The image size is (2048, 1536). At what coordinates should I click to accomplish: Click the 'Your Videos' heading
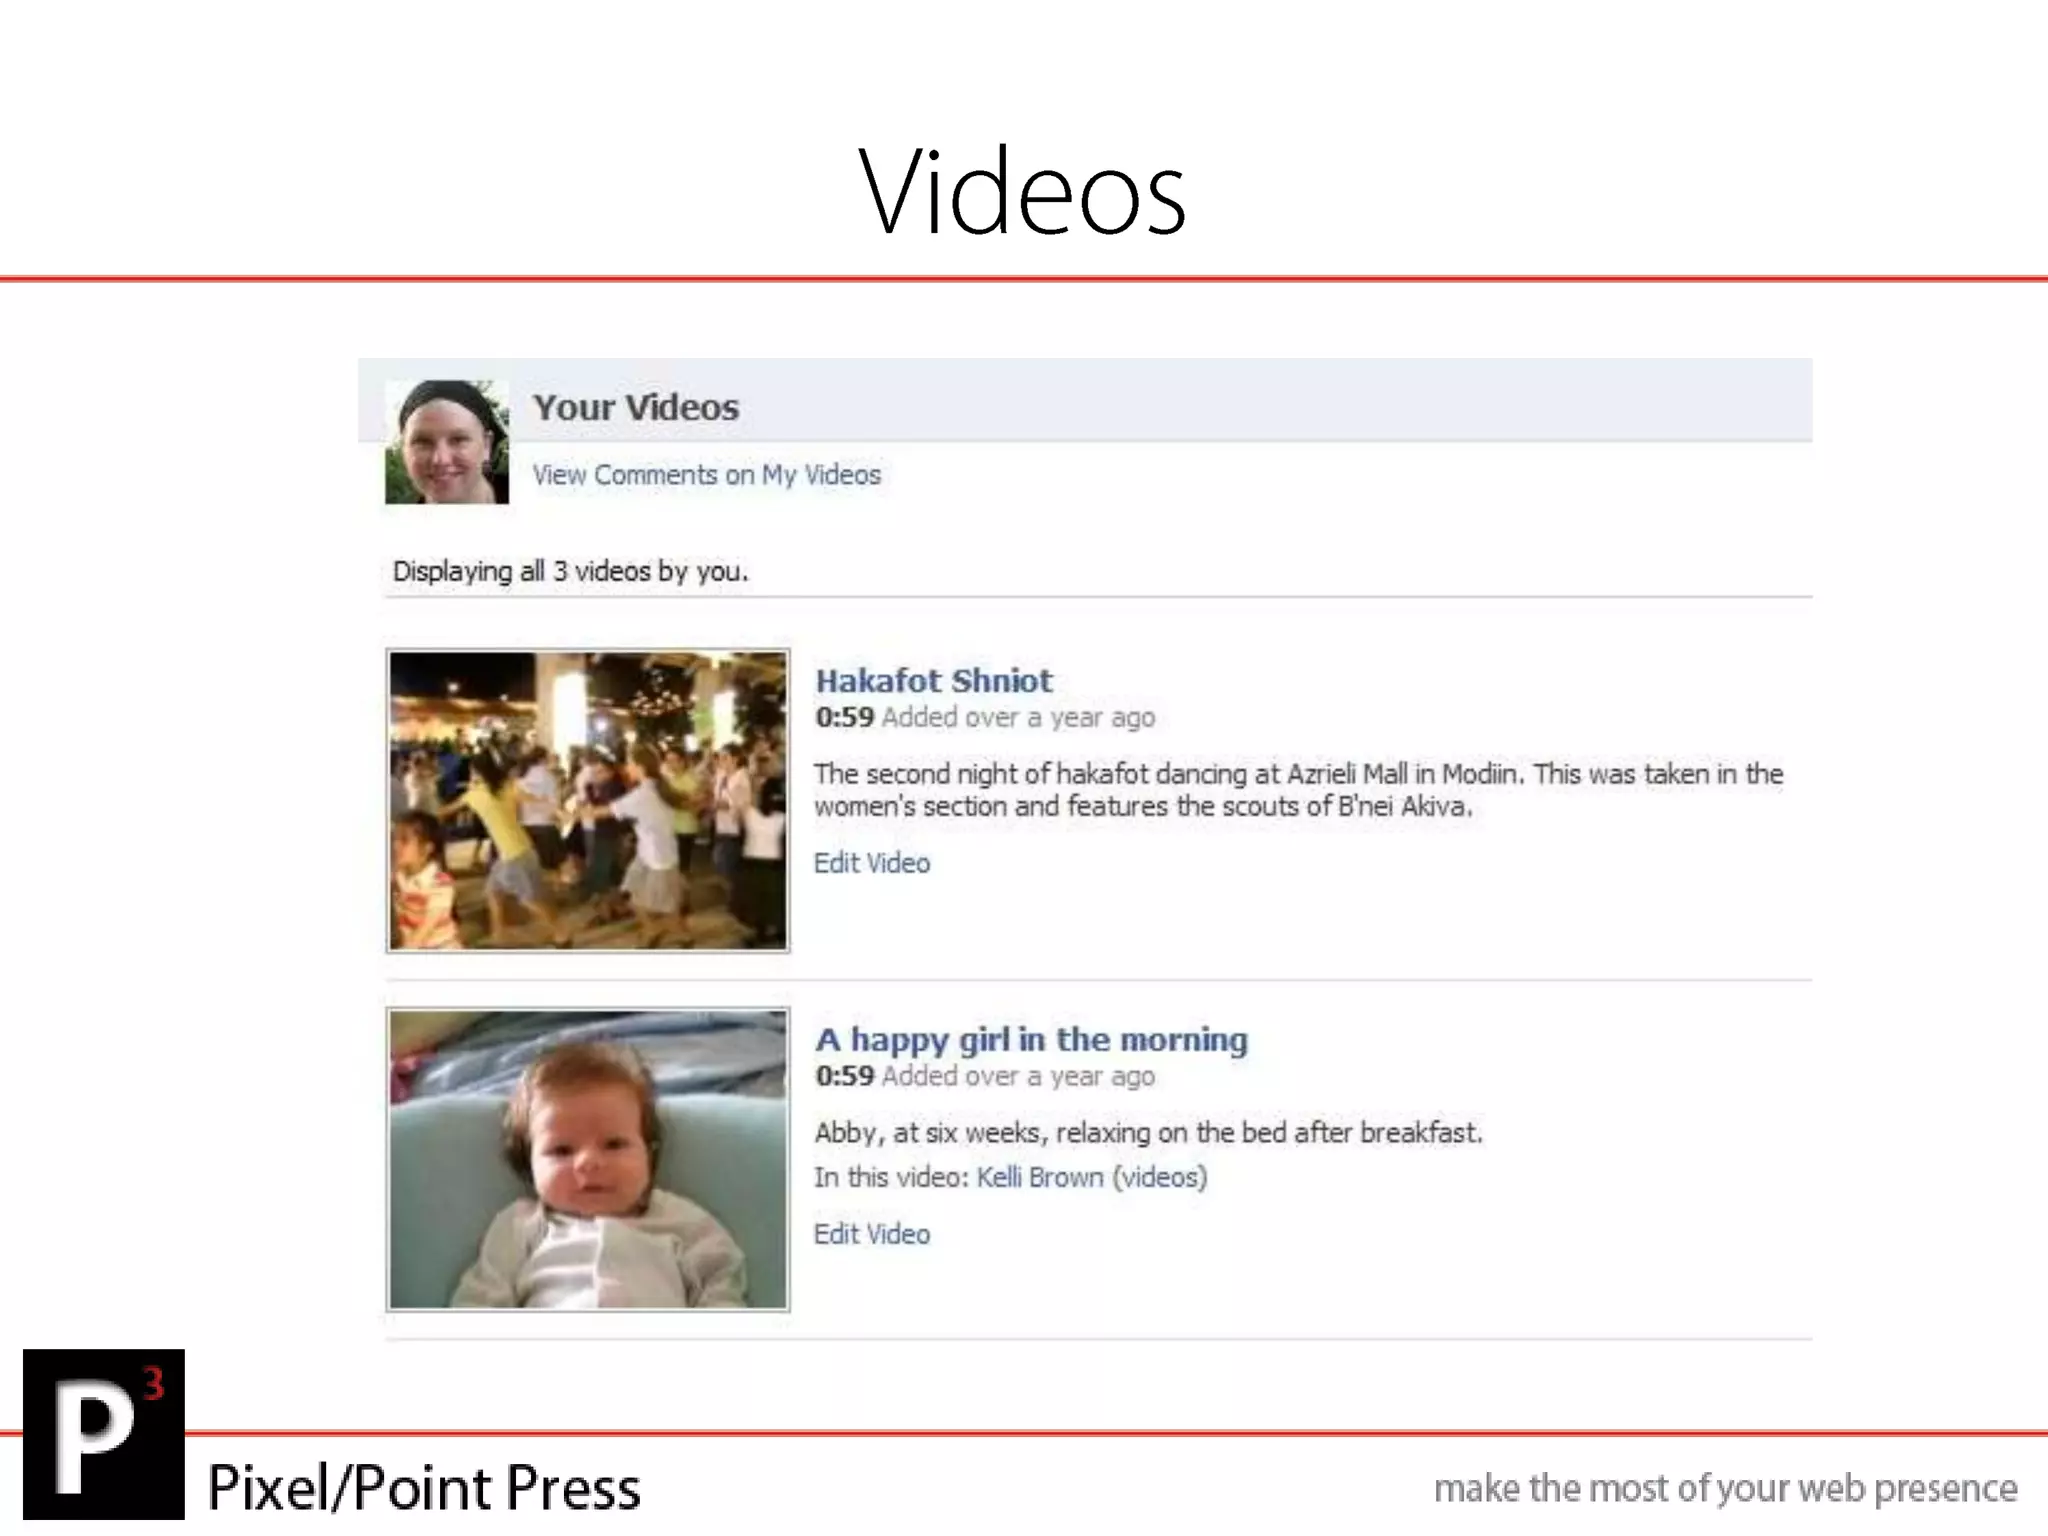click(636, 407)
